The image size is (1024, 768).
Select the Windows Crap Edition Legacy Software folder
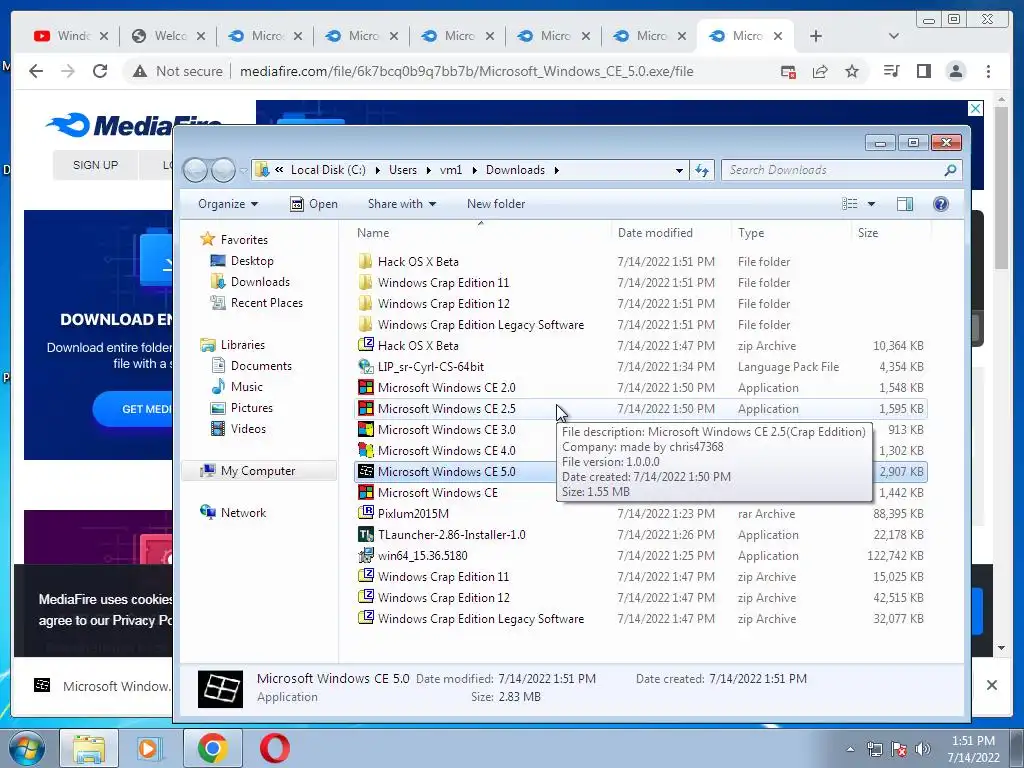pos(481,325)
